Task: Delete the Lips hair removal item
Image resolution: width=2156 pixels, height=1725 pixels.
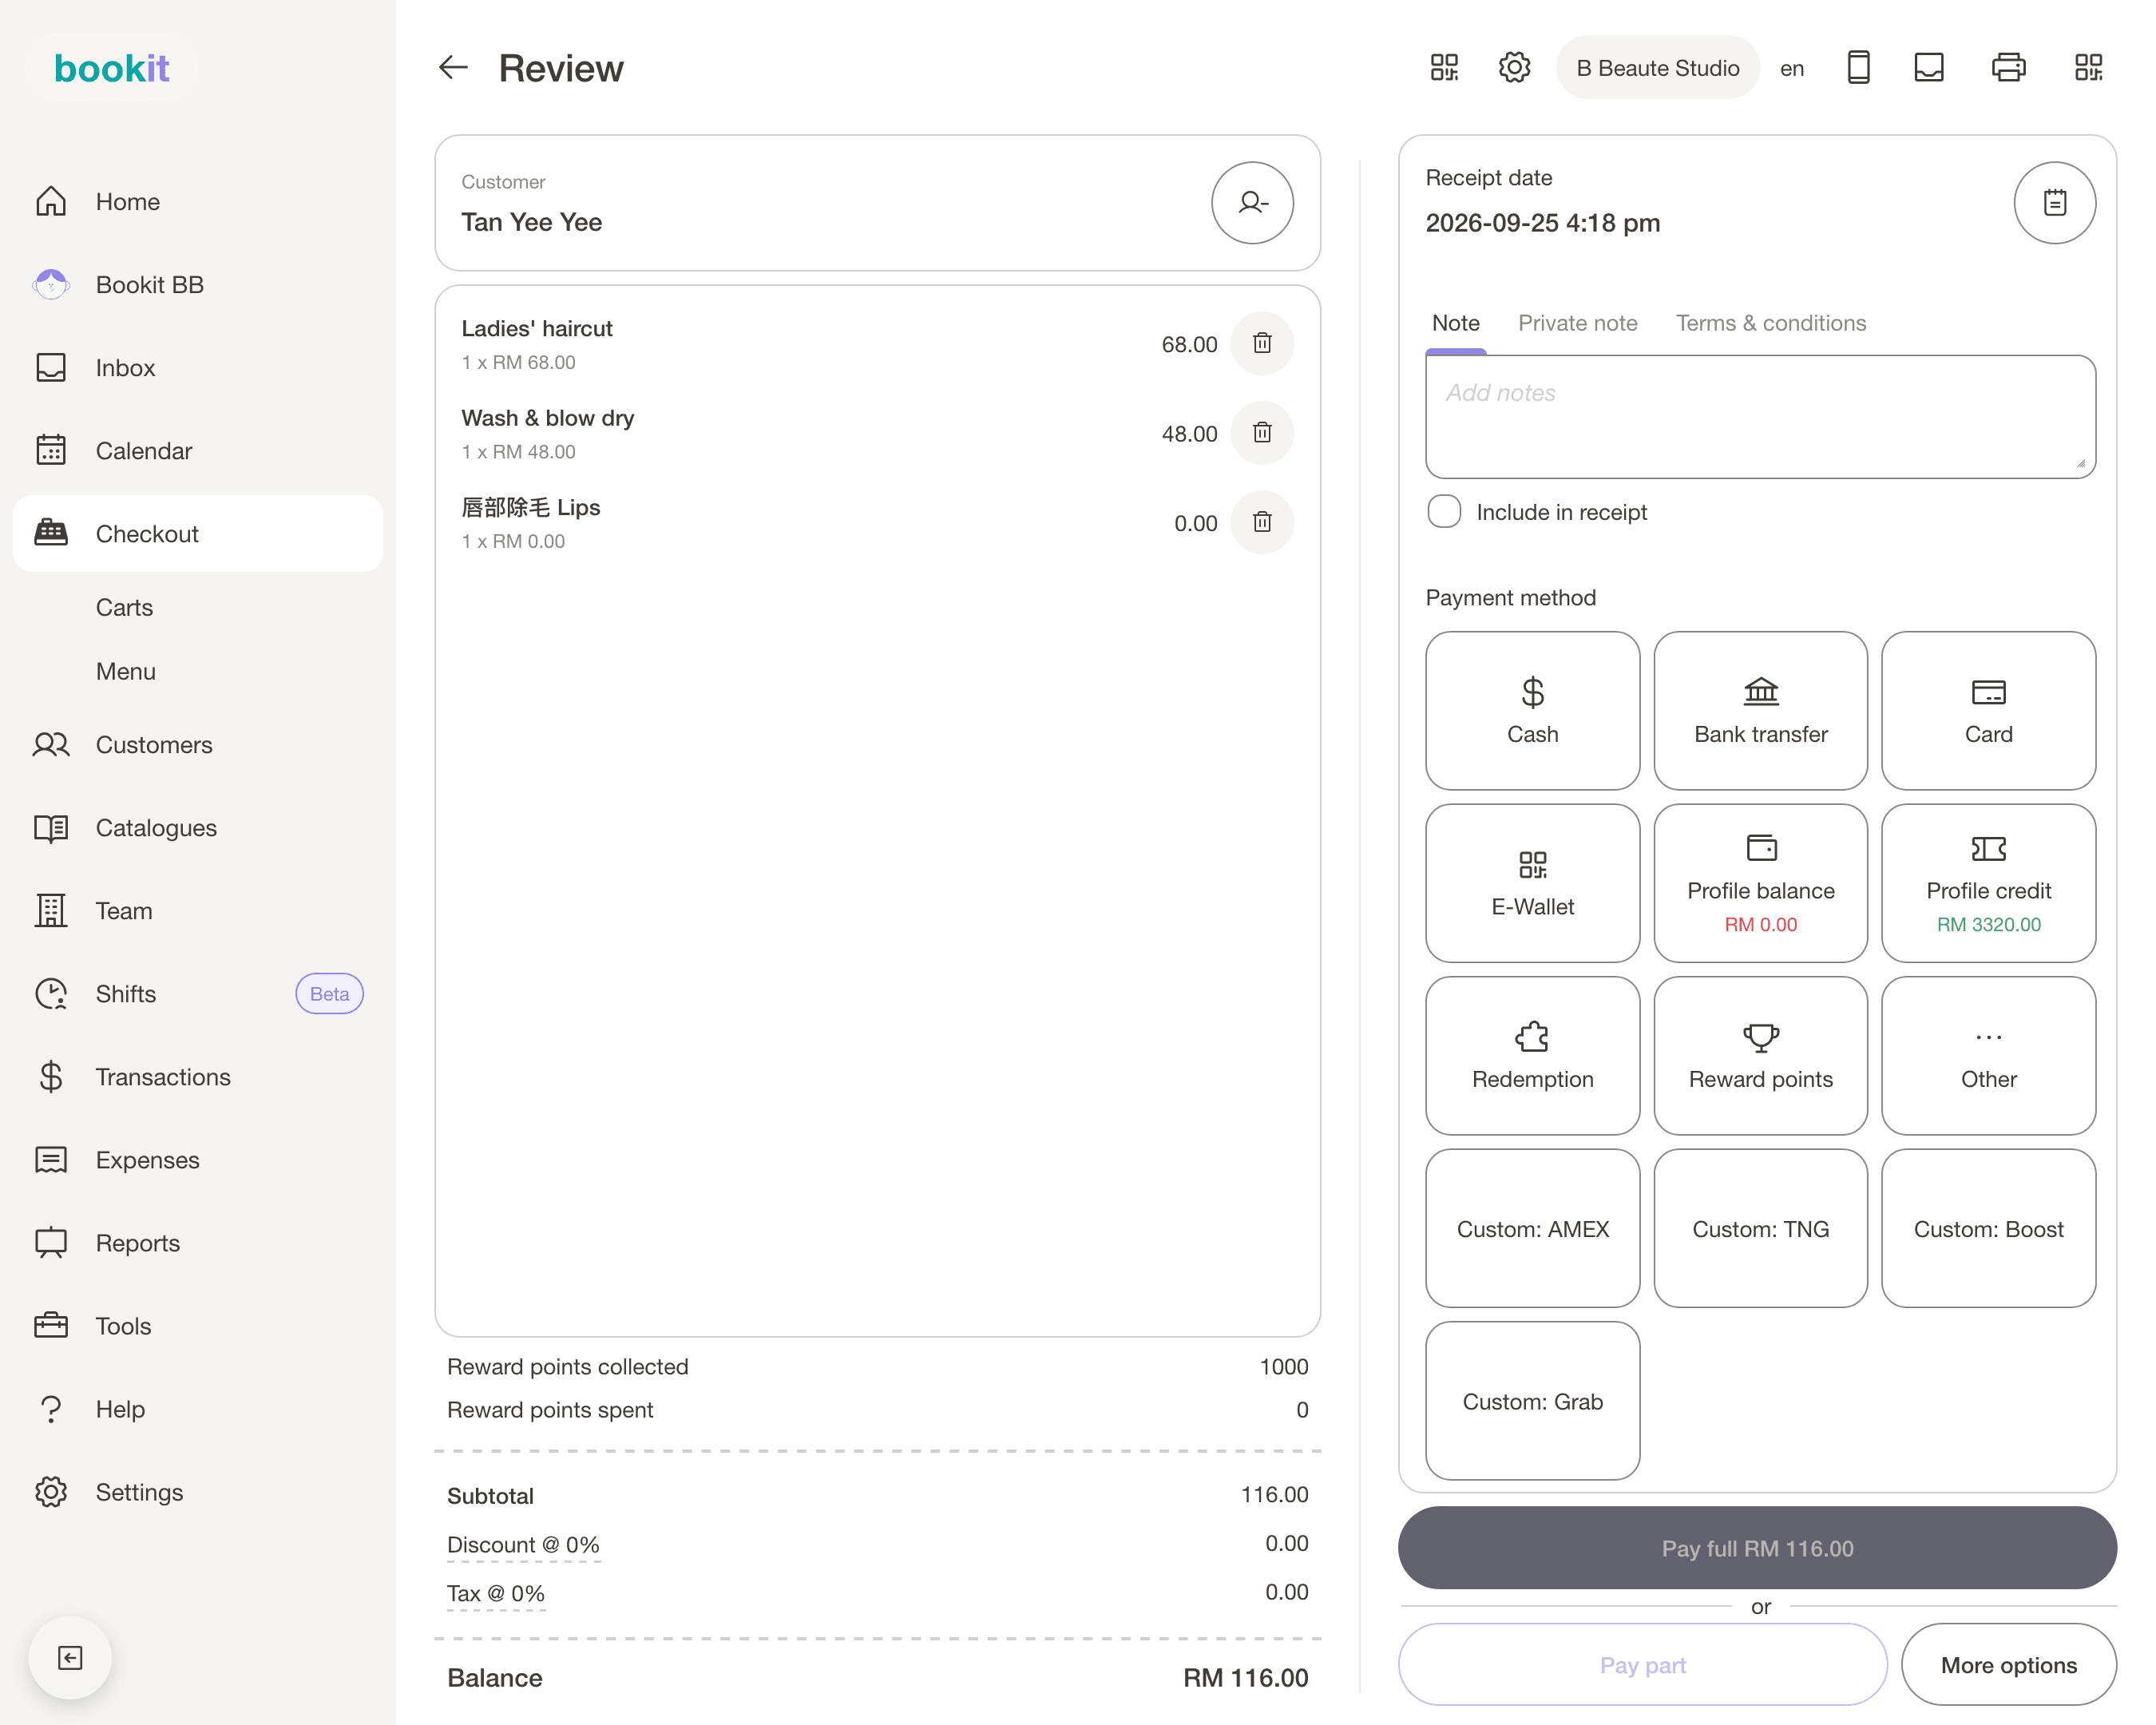Action: pyautogui.click(x=1262, y=522)
